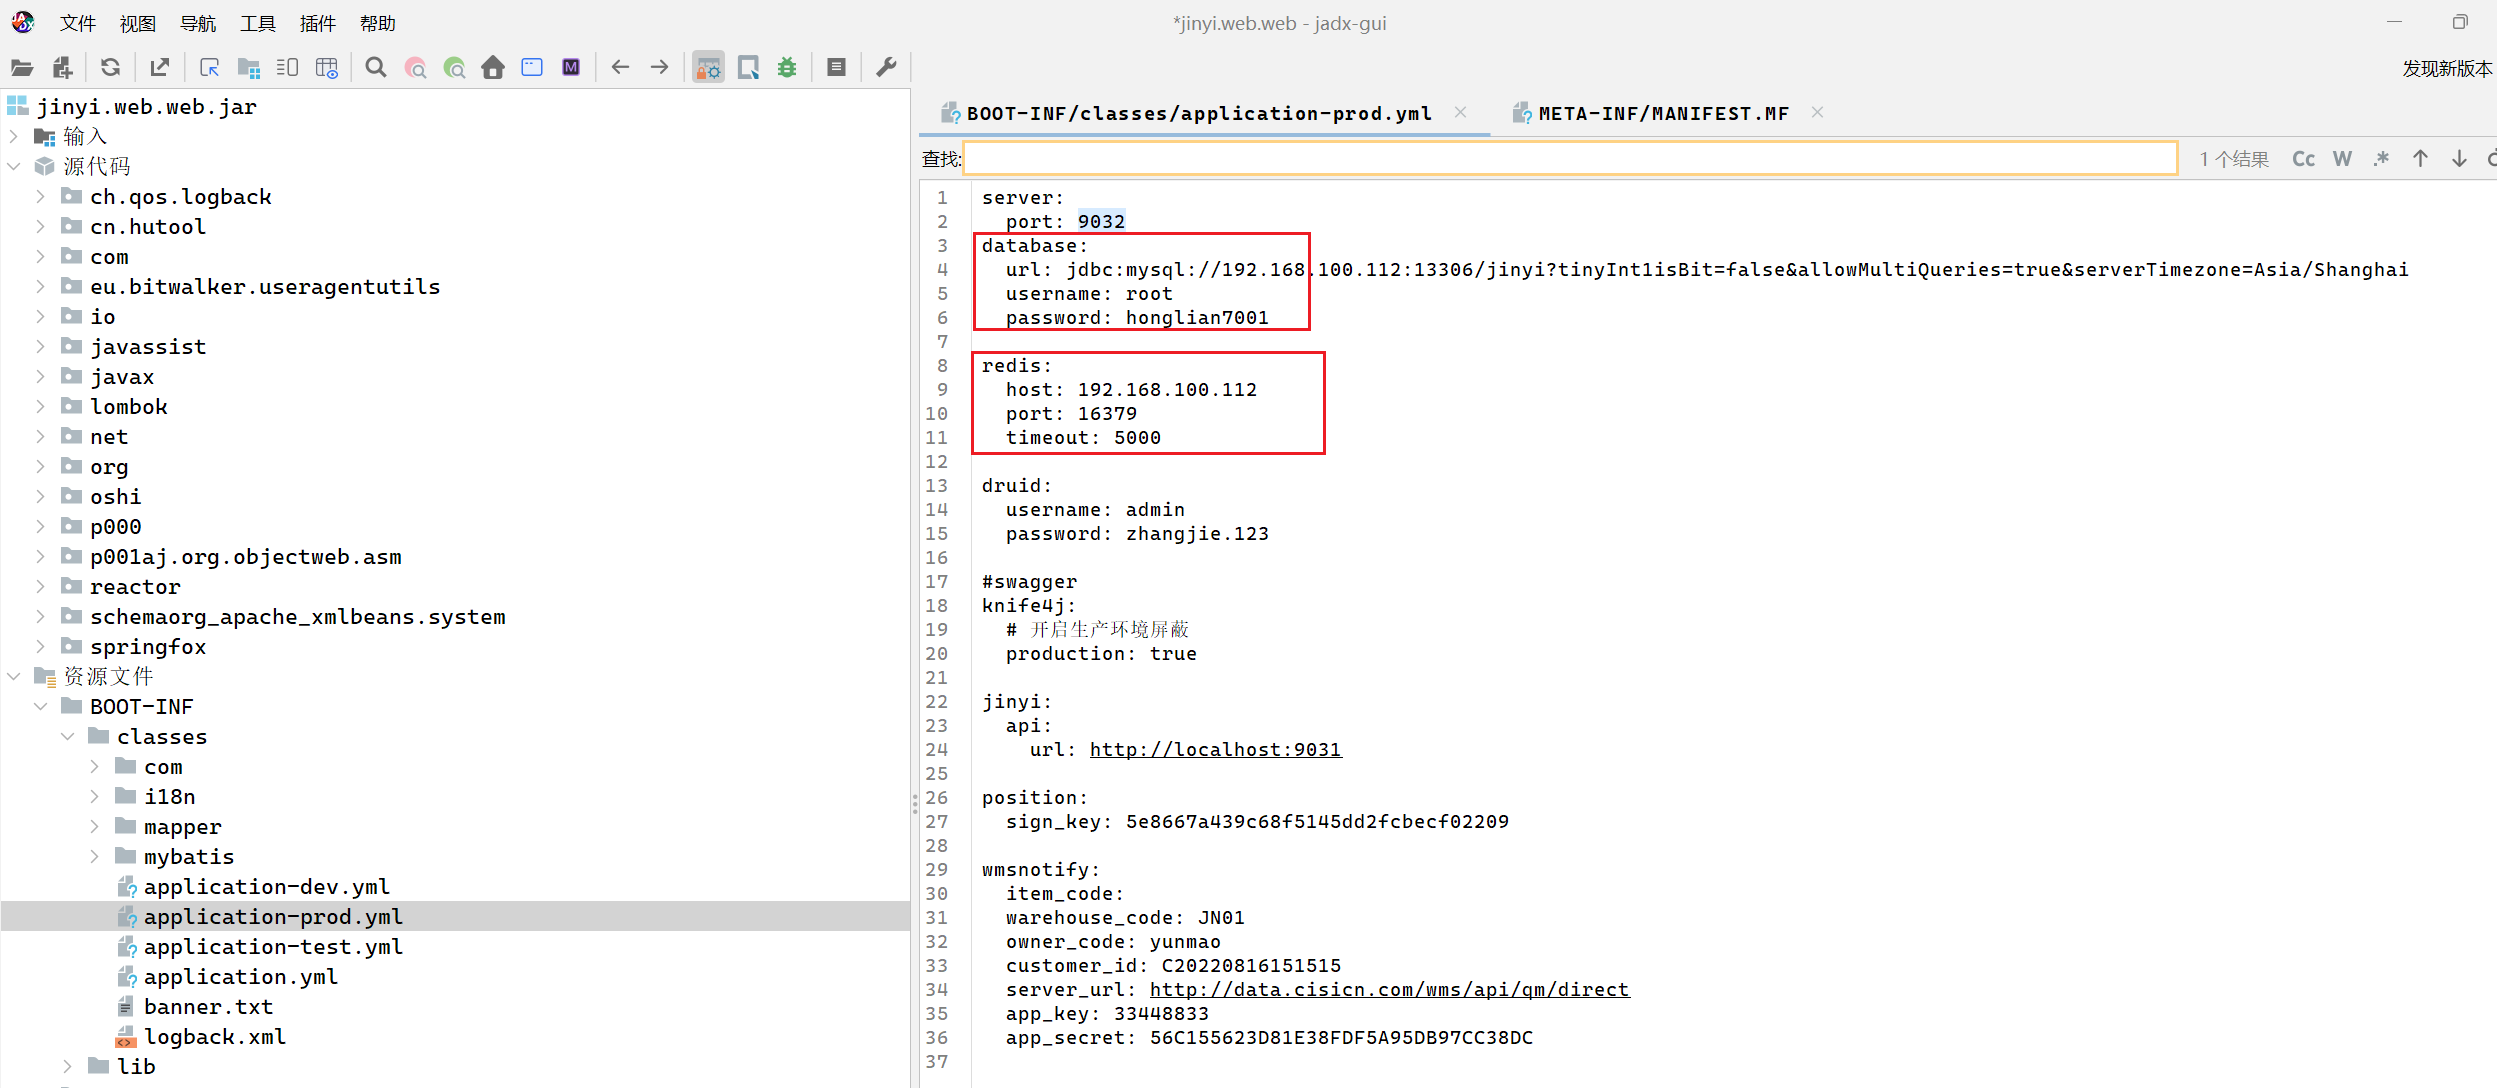Screen dimensions: 2497x1088
Task: Open the 导航 menu
Action: [197, 23]
